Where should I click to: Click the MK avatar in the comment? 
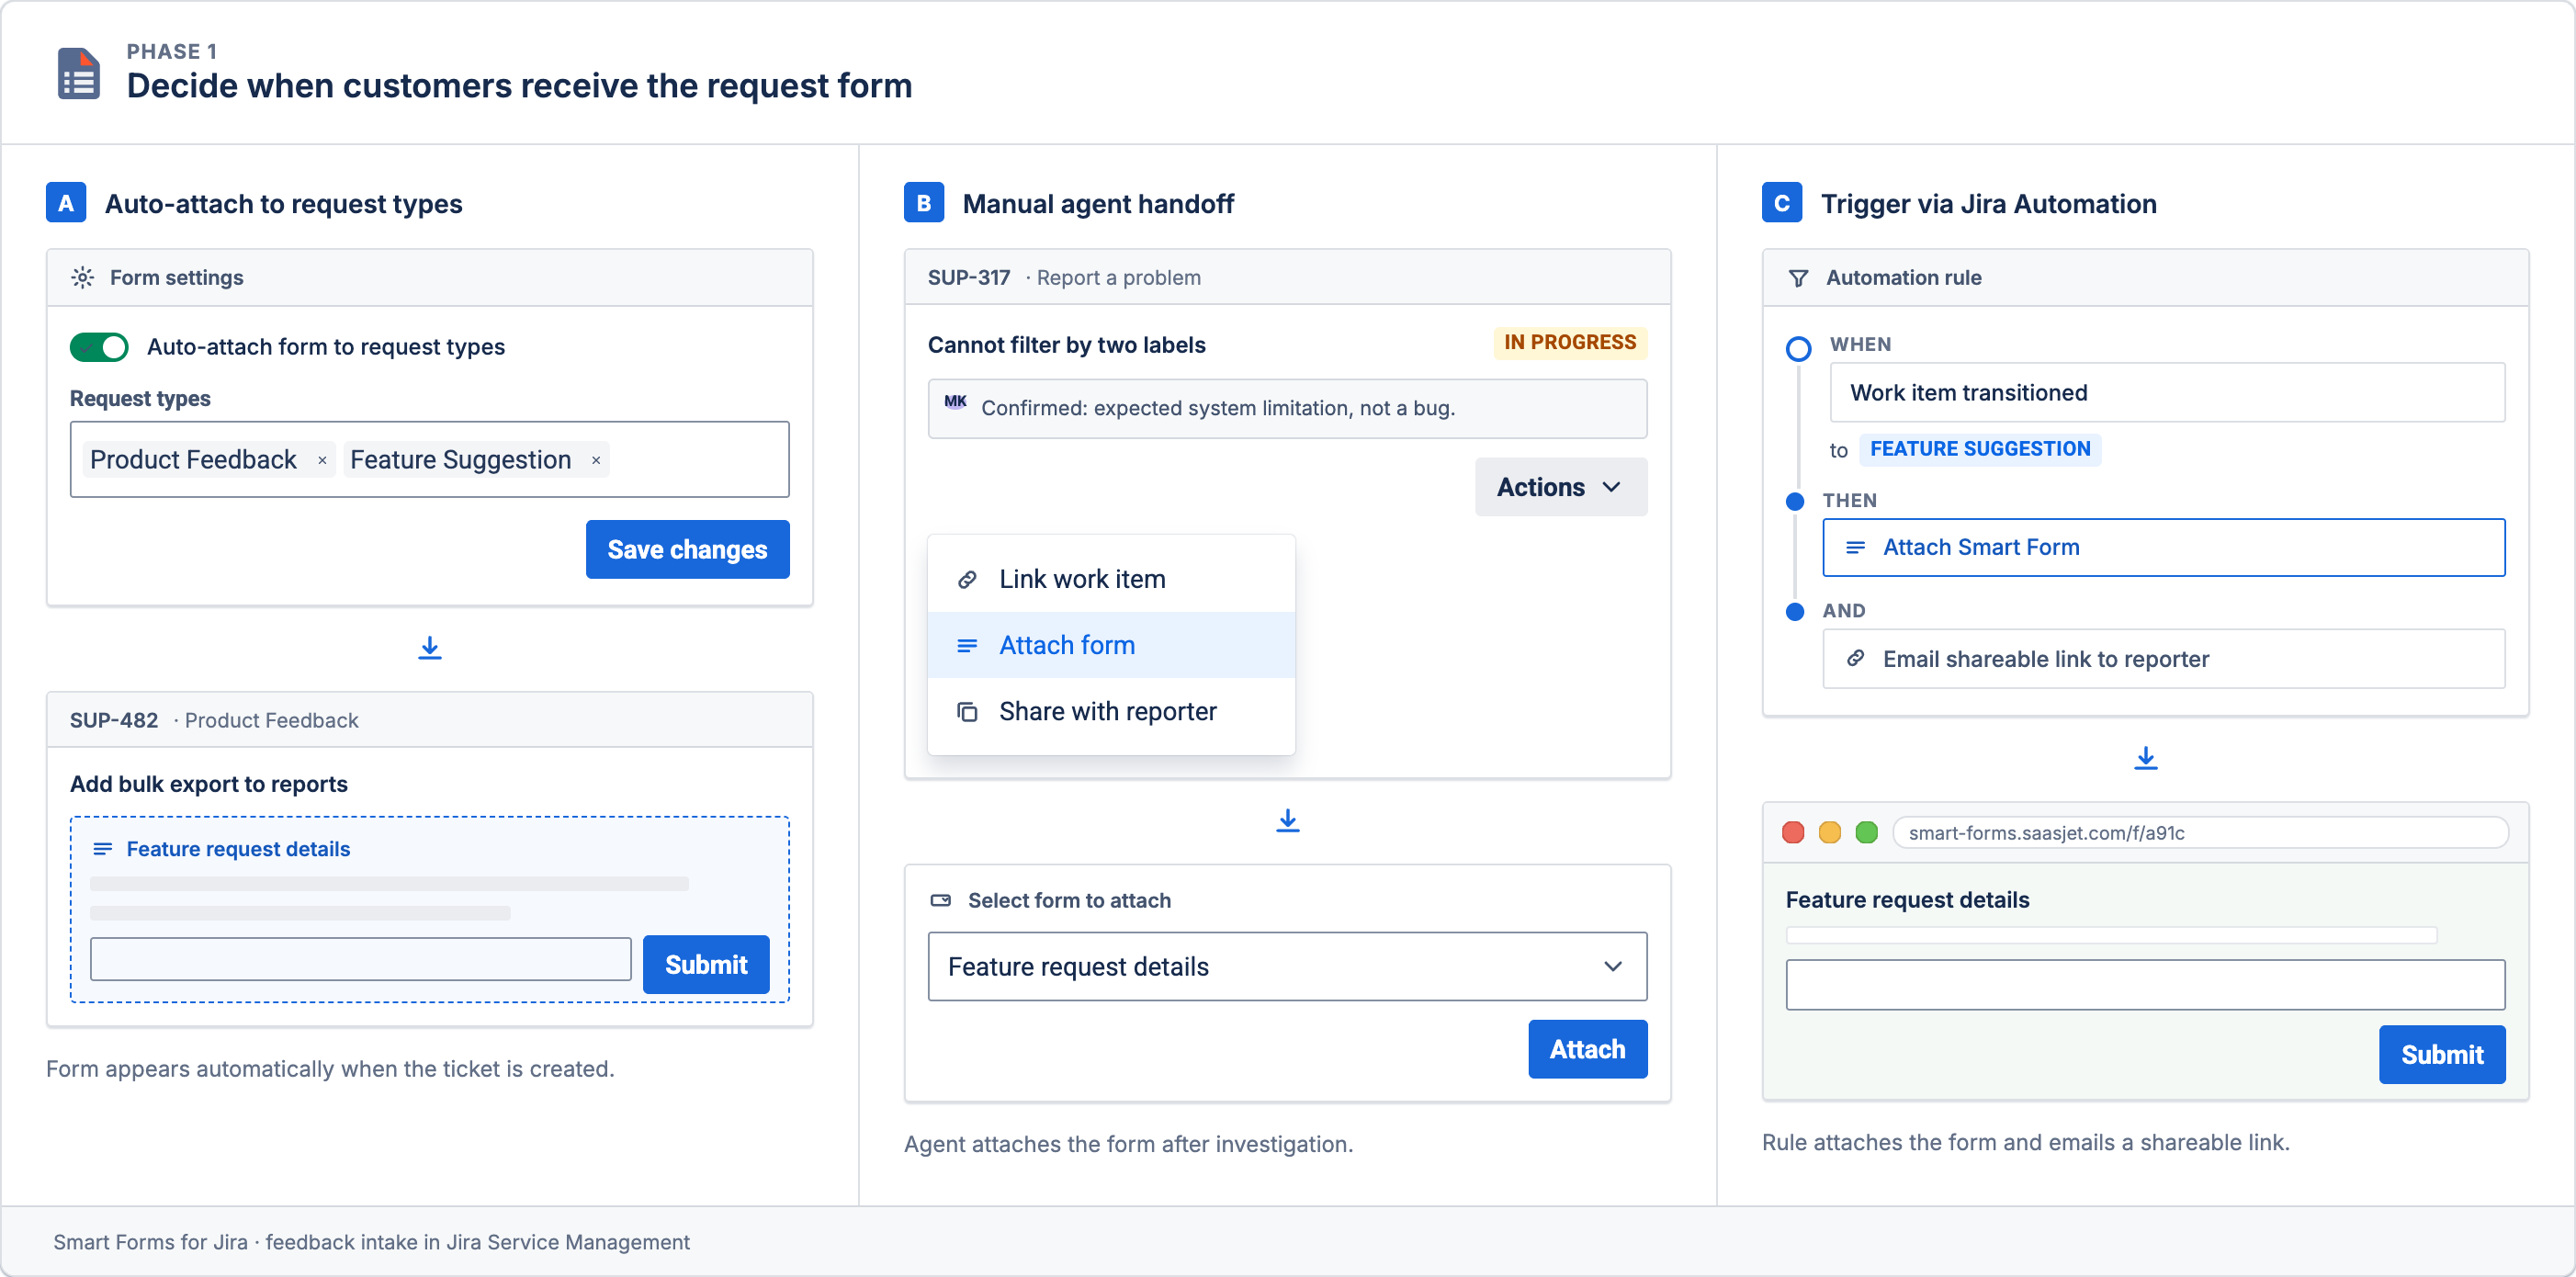(x=955, y=401)
